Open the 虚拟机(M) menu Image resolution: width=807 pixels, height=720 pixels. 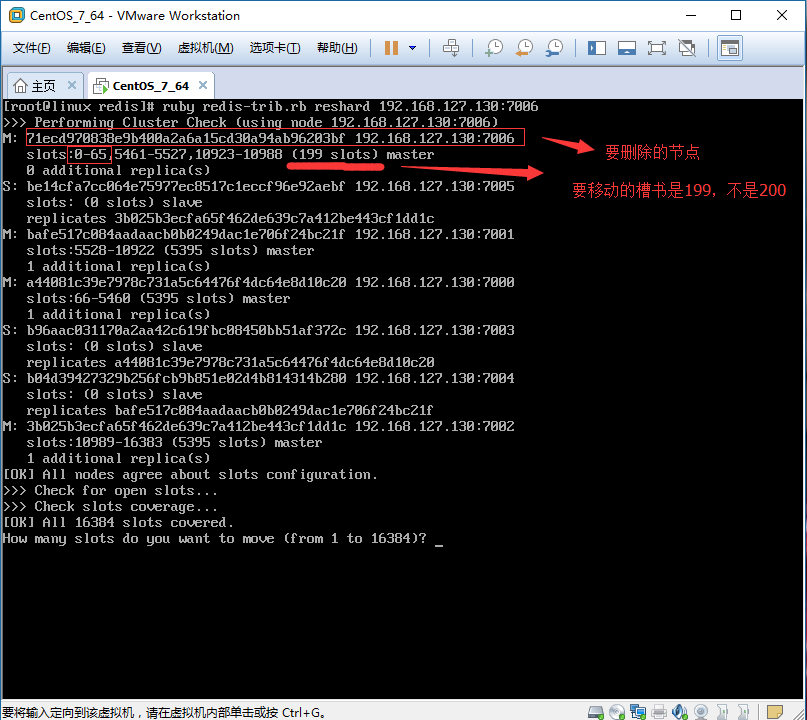(x=205, y=48)
